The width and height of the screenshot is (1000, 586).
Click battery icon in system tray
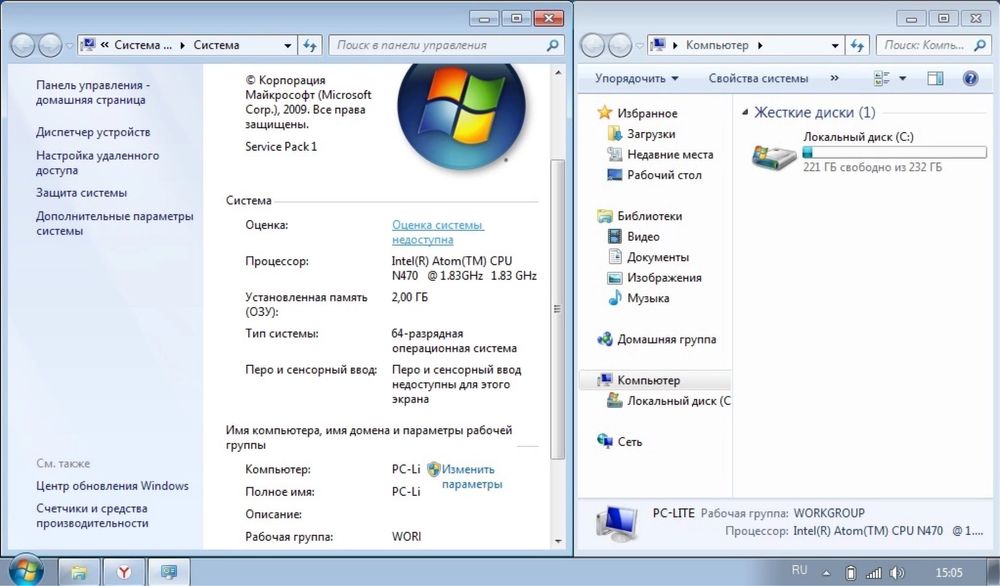[x=850, y=573]
